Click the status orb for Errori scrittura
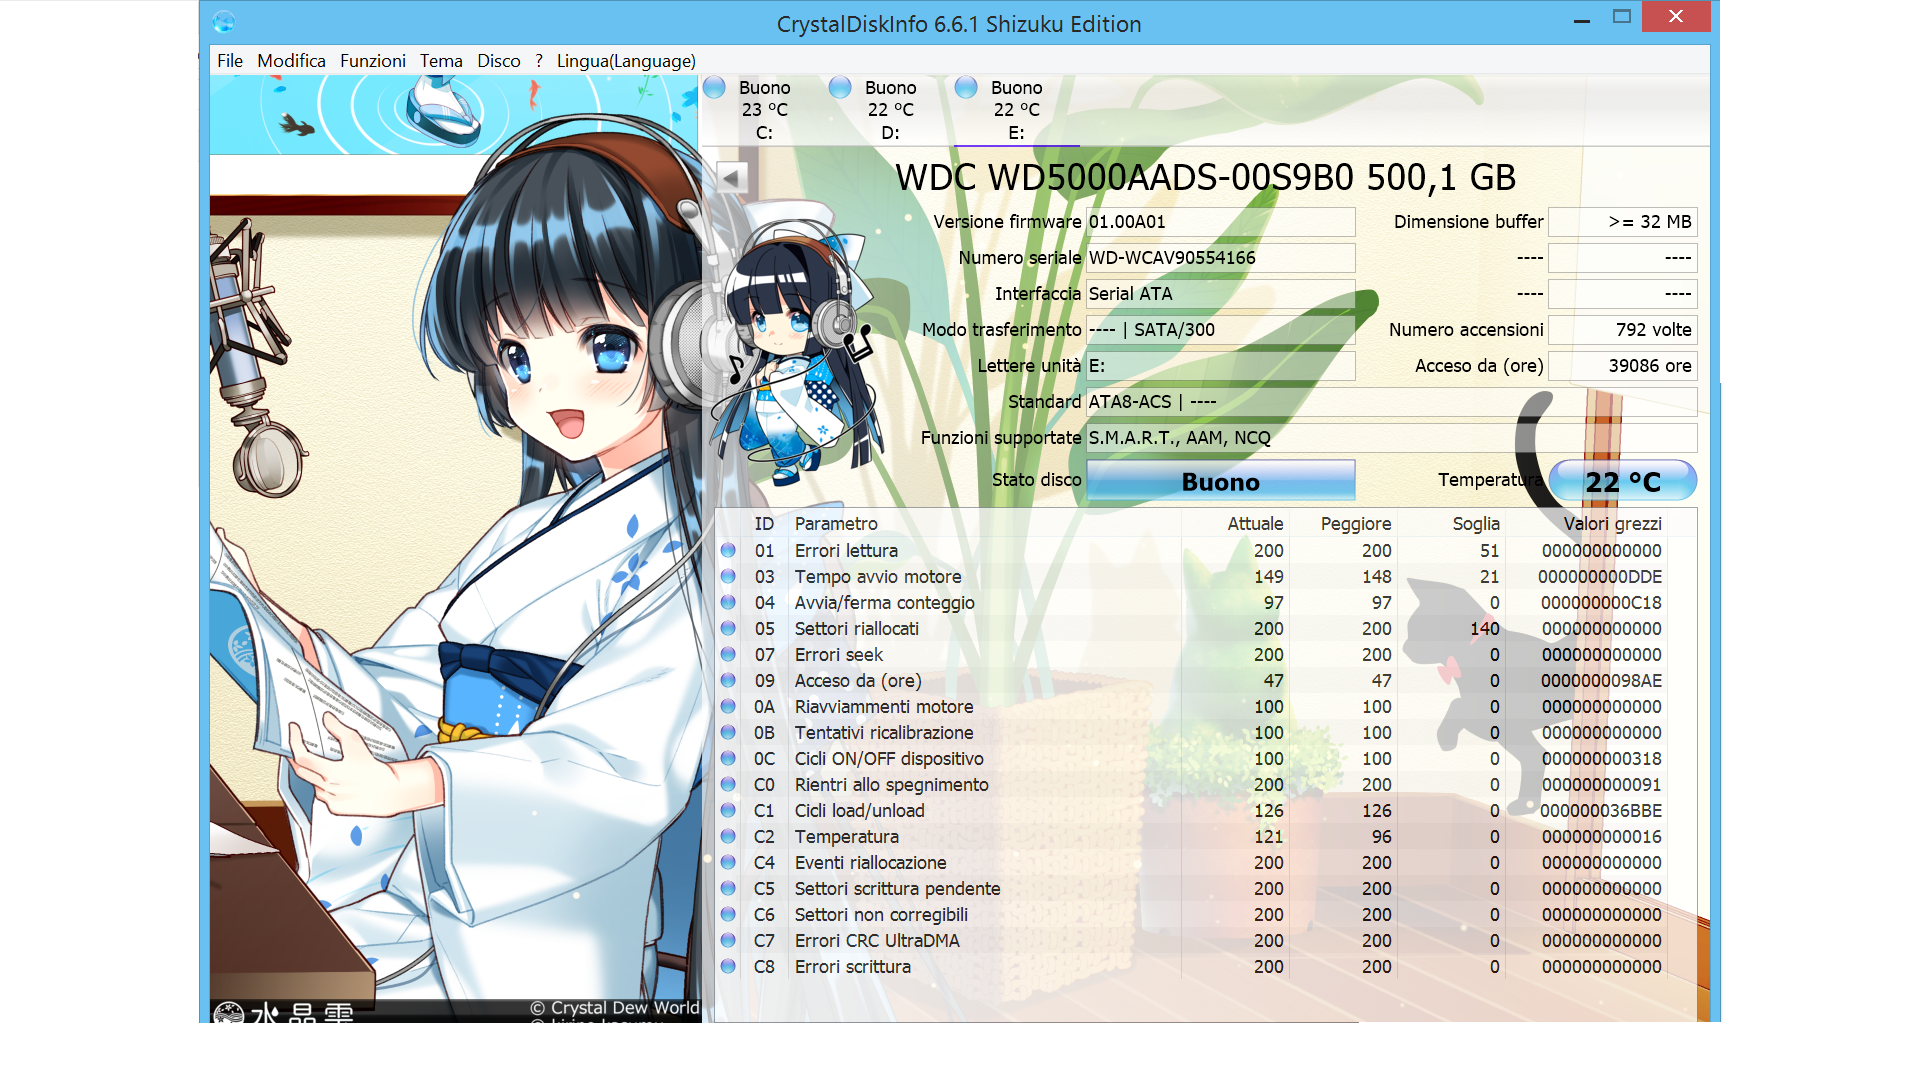 pos(728,967)
